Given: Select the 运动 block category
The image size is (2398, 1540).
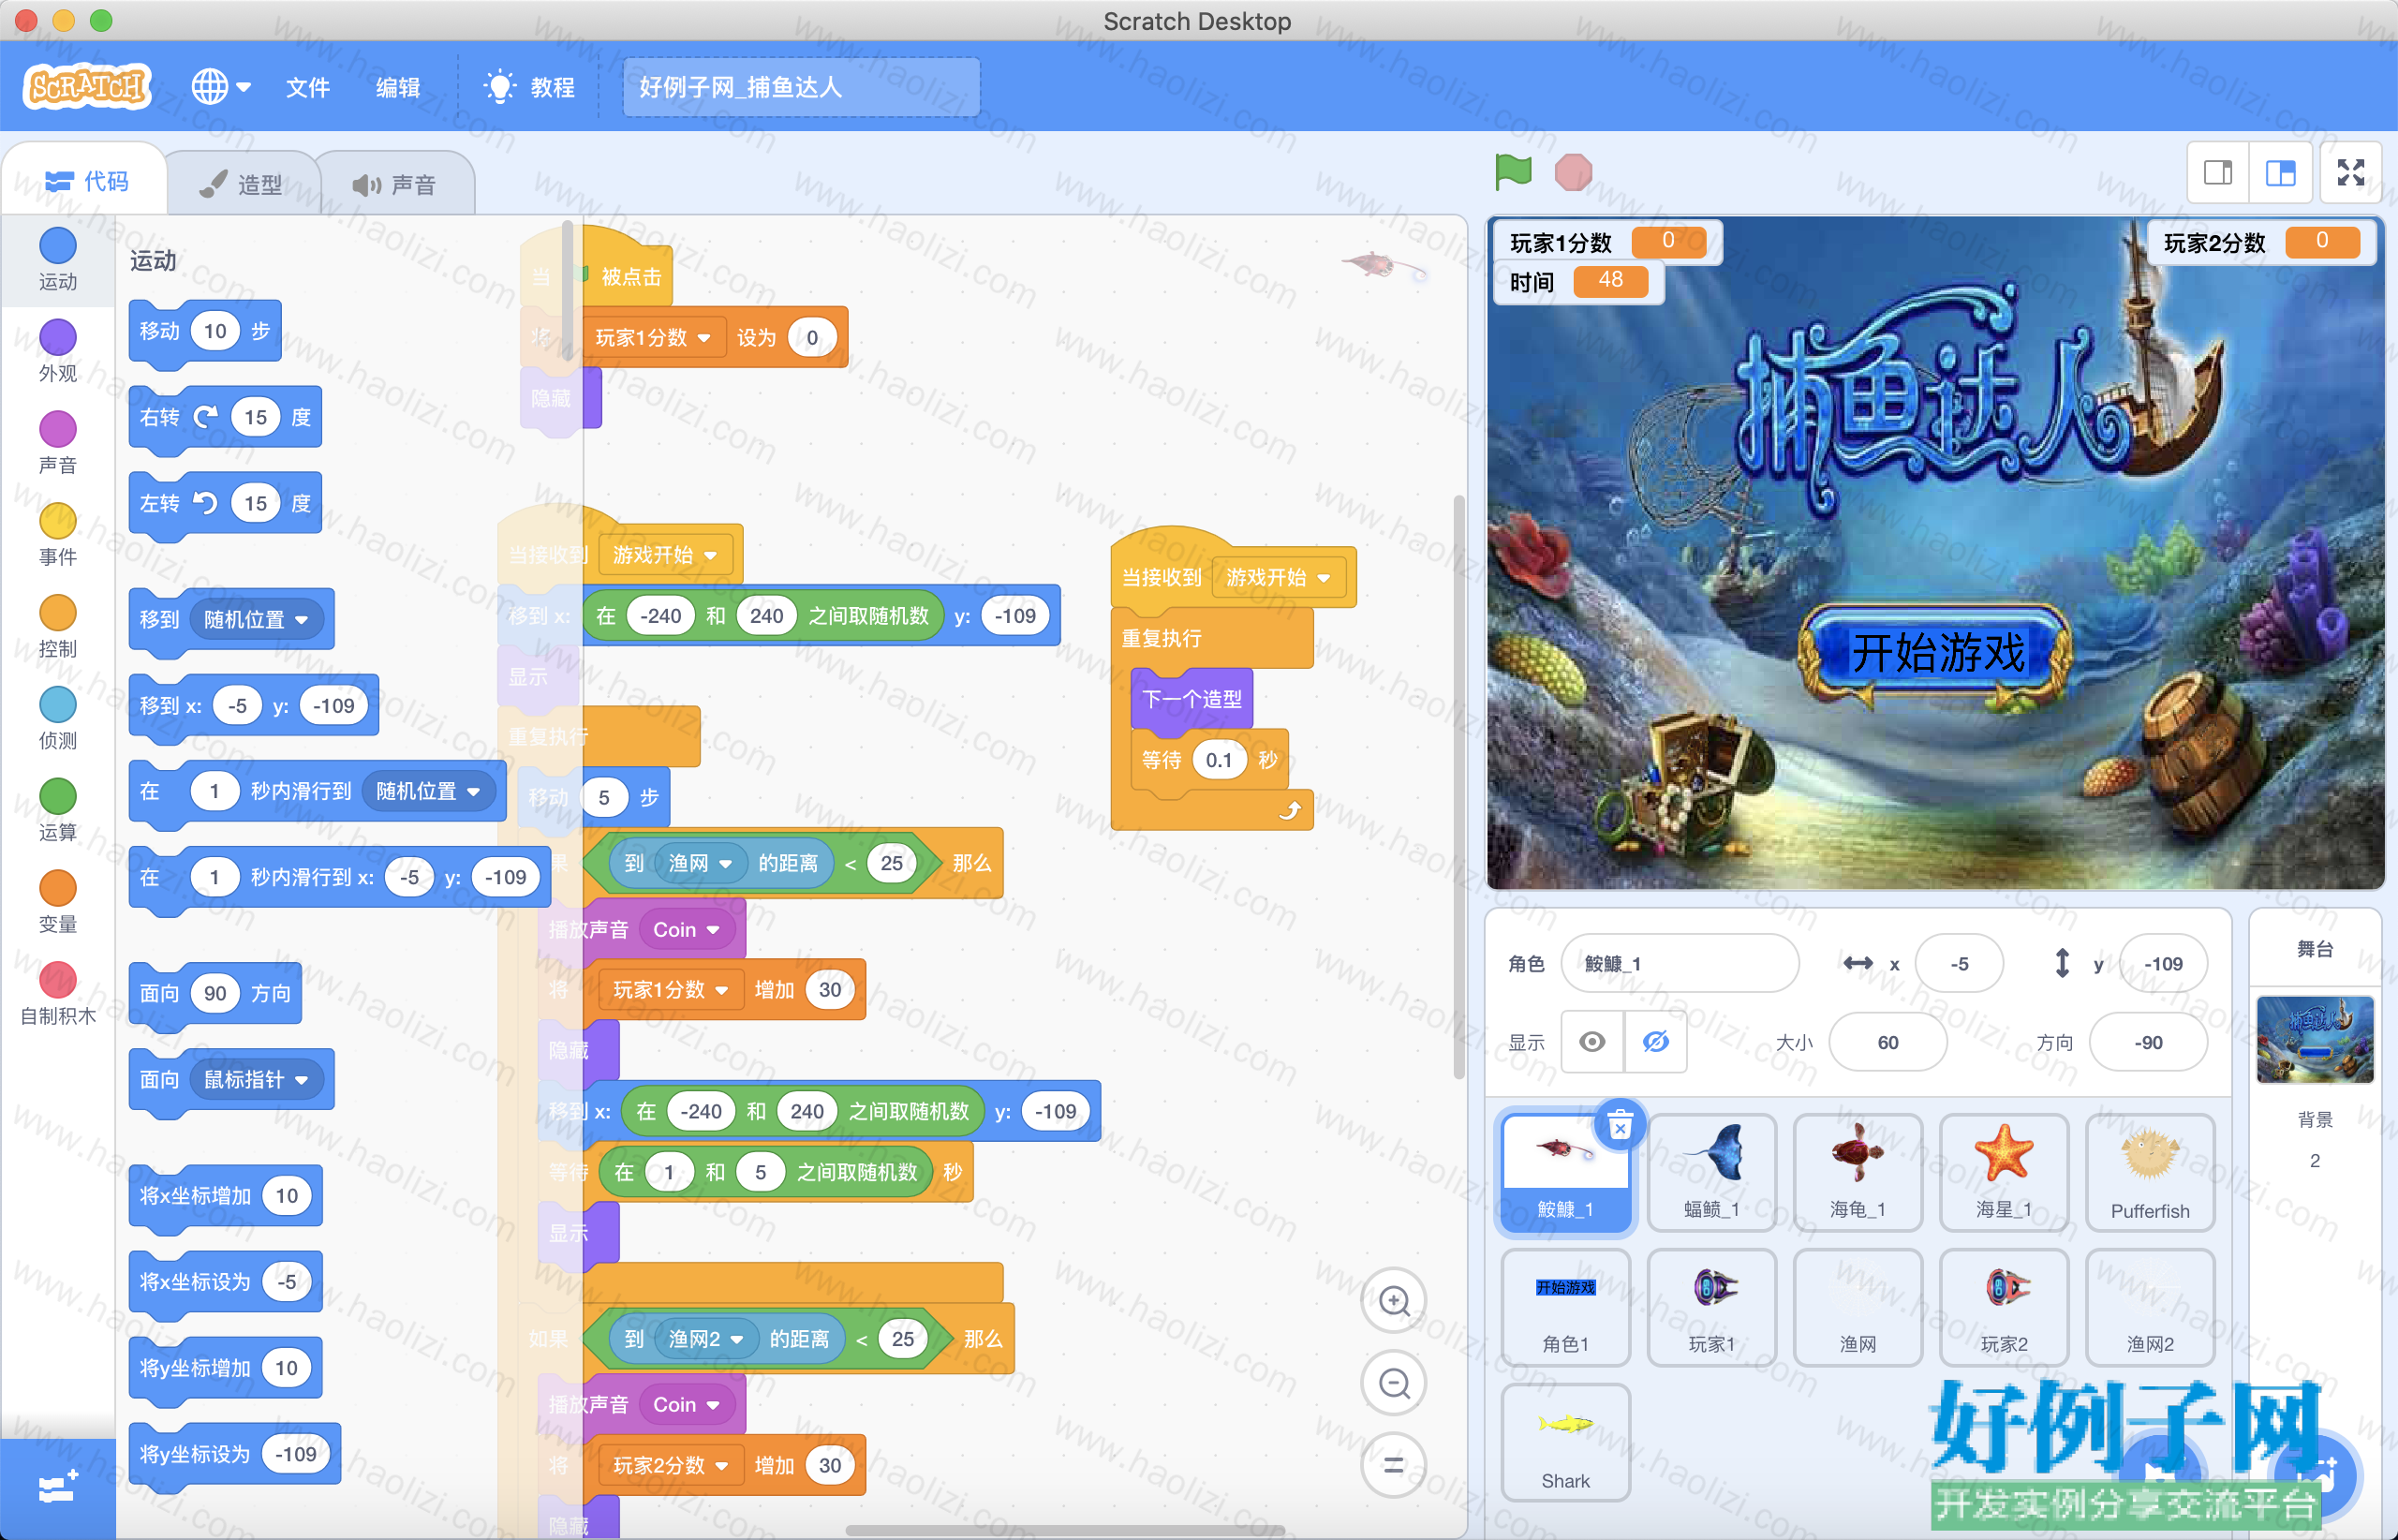Looking at the screenshot, I should pos(58,260).
